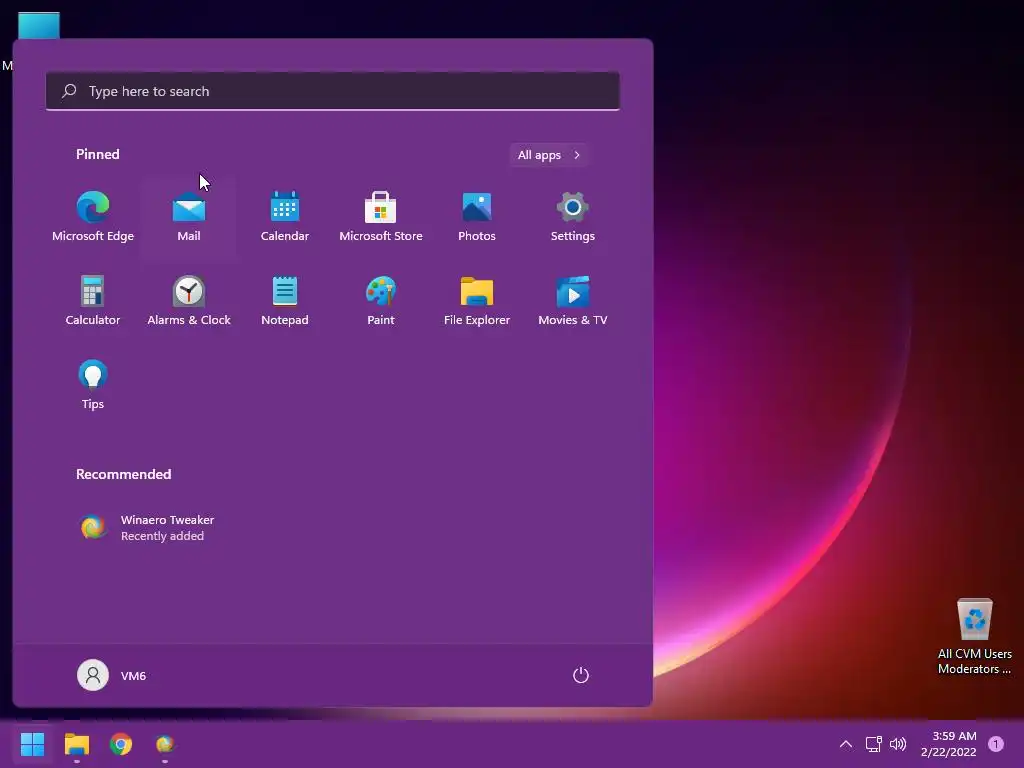Switch to Winaero Tweaker on taskbar
The height and width of the screenshot is (768, 1024).
(165, 744)
